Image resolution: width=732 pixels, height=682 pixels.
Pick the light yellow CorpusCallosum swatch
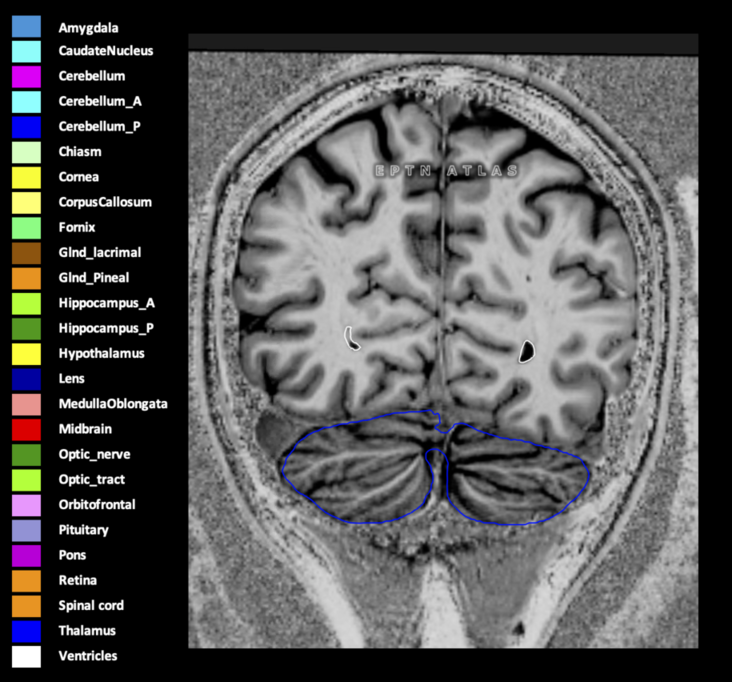click(x=26, y=203)
